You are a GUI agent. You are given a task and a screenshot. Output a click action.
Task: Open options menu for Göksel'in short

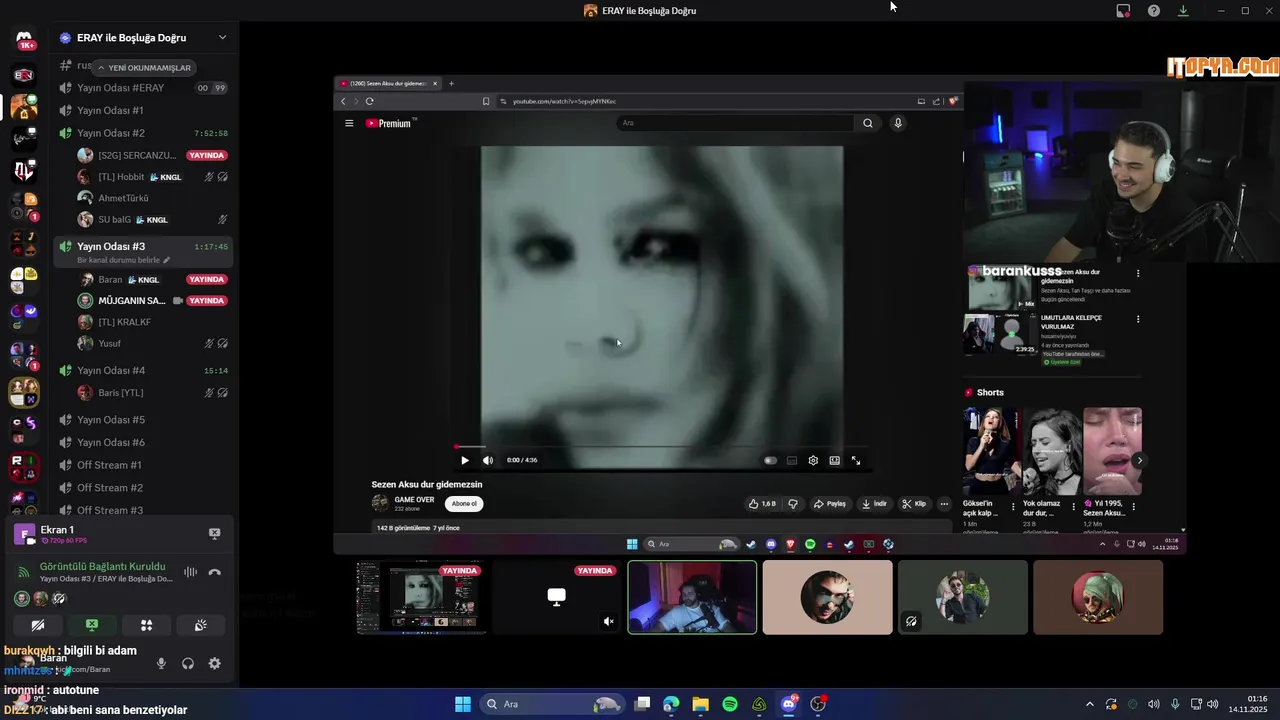tap(1013, 506)
